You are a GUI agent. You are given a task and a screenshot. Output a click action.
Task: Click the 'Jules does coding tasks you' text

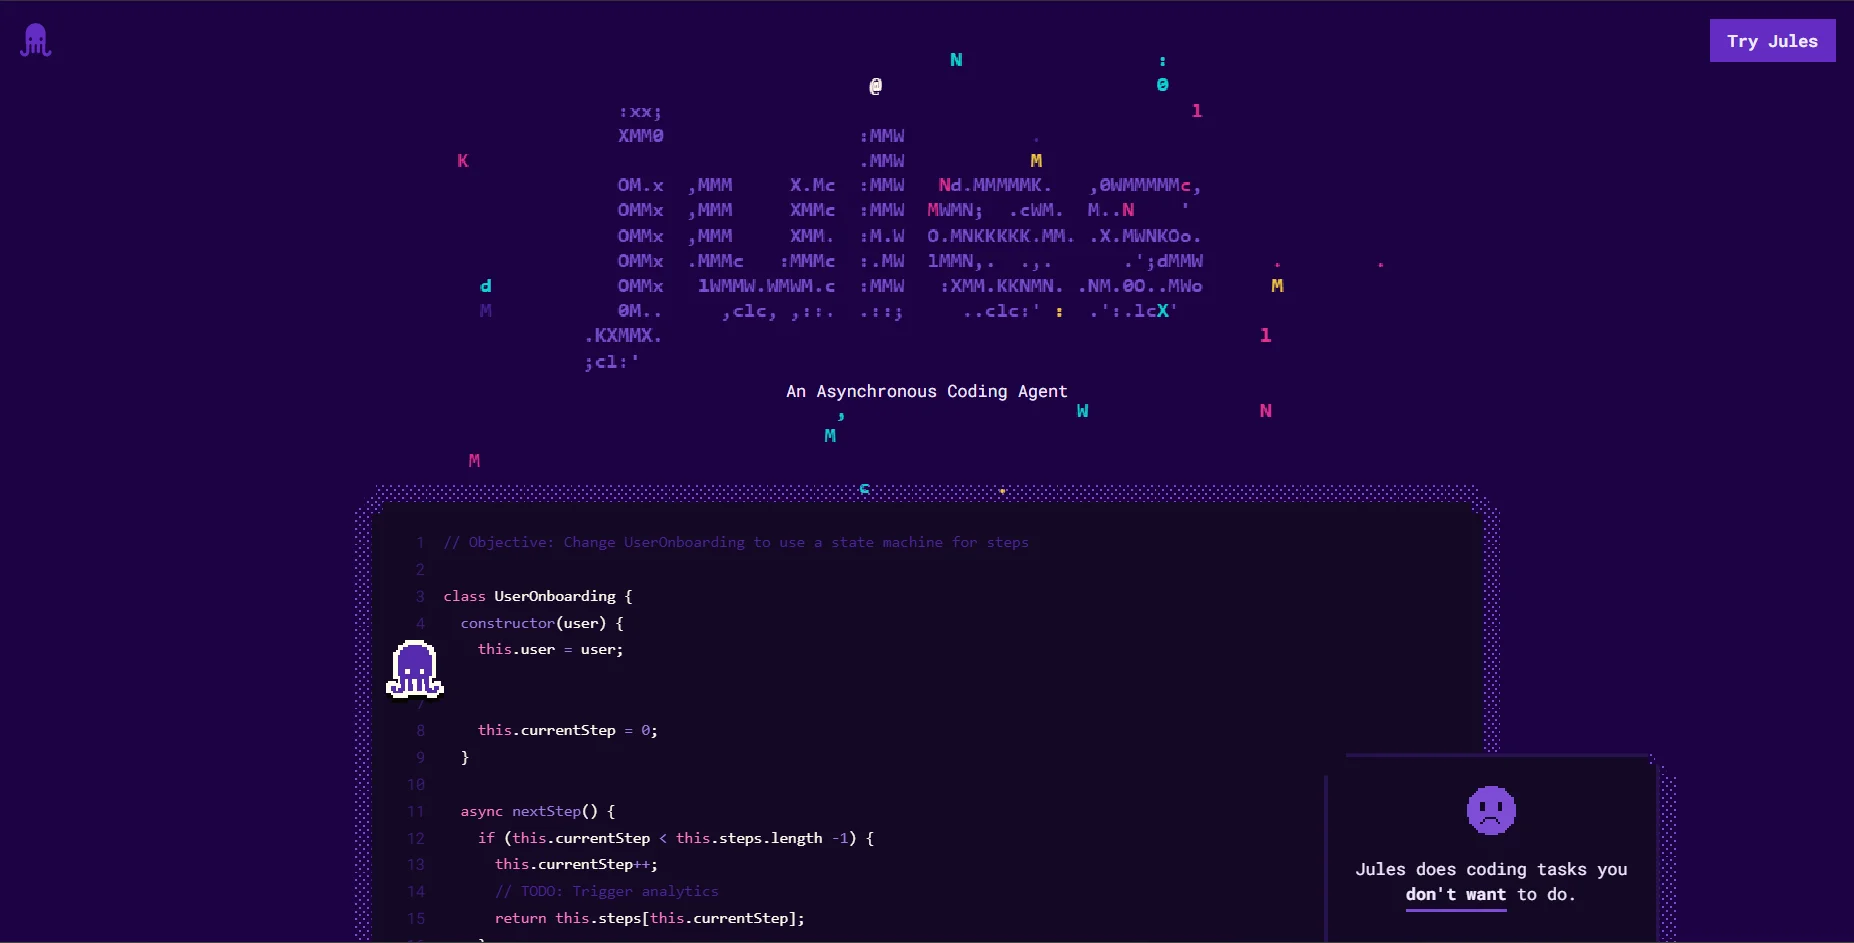1491,869
